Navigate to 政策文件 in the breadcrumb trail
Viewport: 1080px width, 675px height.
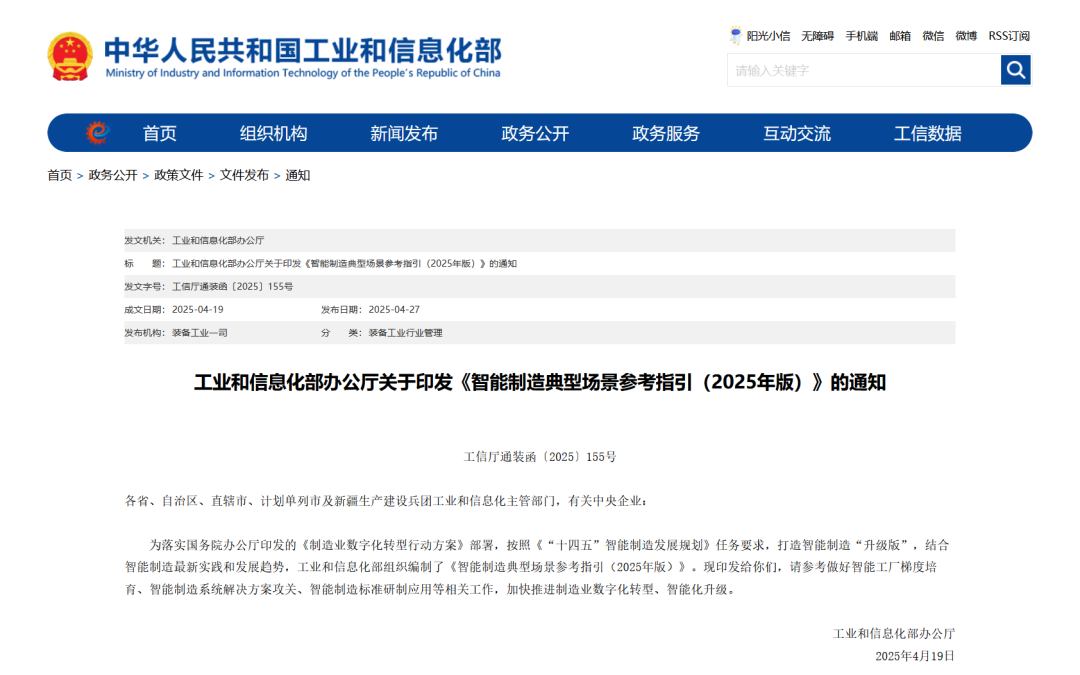coord(177,176)
